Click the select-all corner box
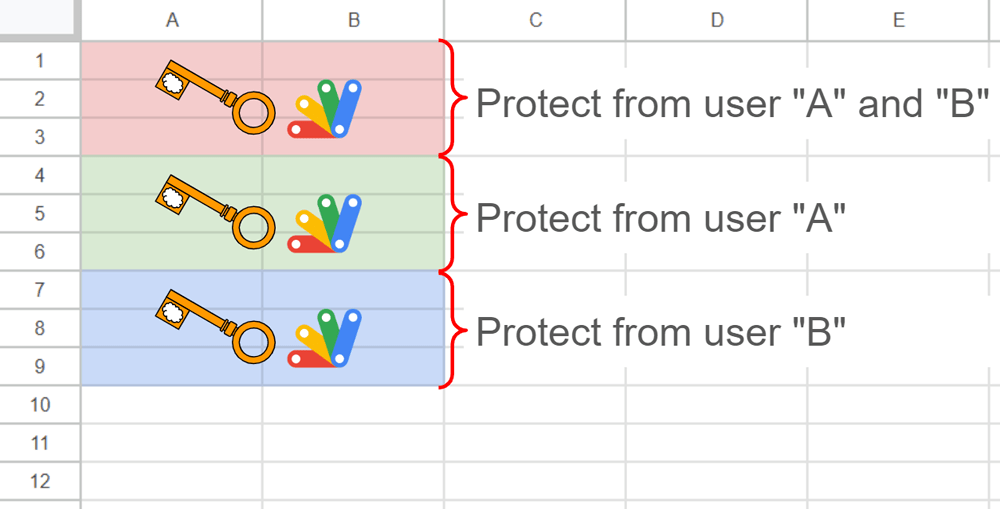This screenshot has width=1000, height=509. coord(40,20)
